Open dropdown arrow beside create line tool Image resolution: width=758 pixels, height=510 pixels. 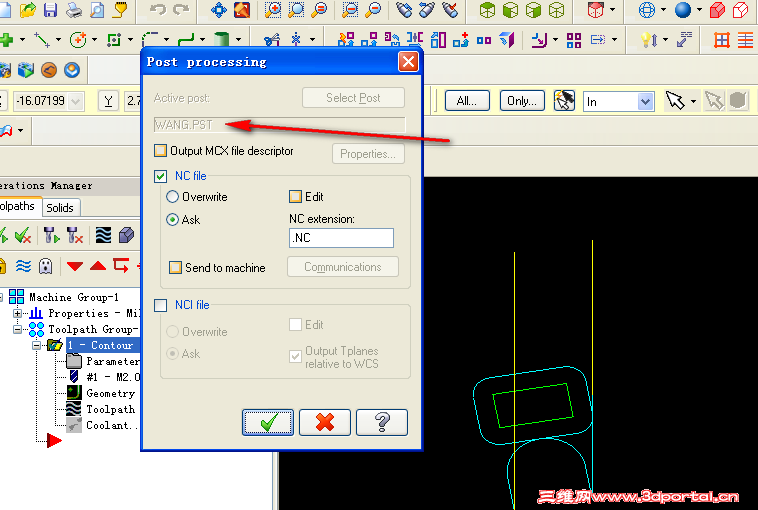[58, 40]
